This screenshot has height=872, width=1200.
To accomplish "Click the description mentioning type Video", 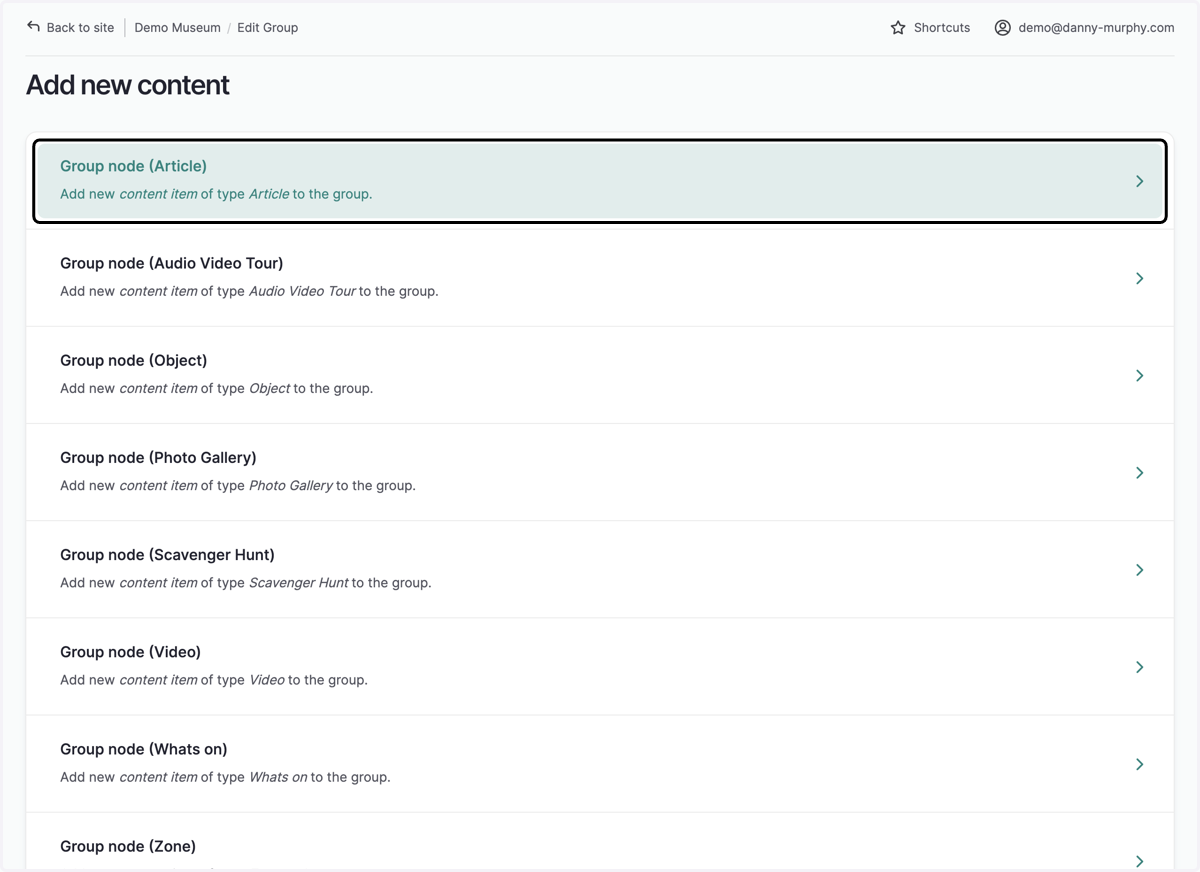I will (x=214, y=679).
